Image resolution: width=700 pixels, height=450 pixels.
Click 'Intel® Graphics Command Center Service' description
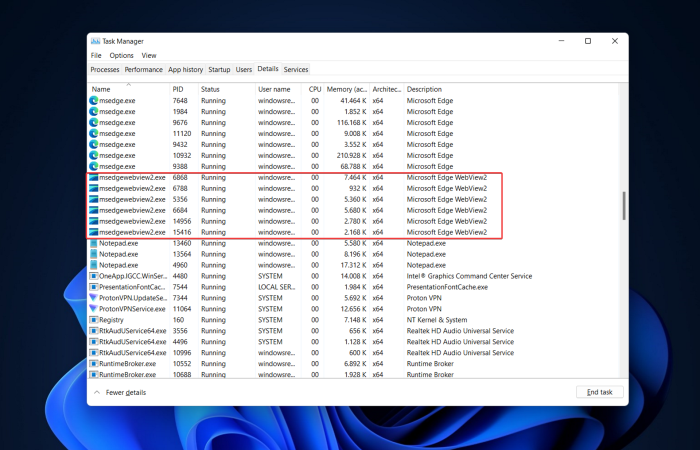(x=469, y=276)
